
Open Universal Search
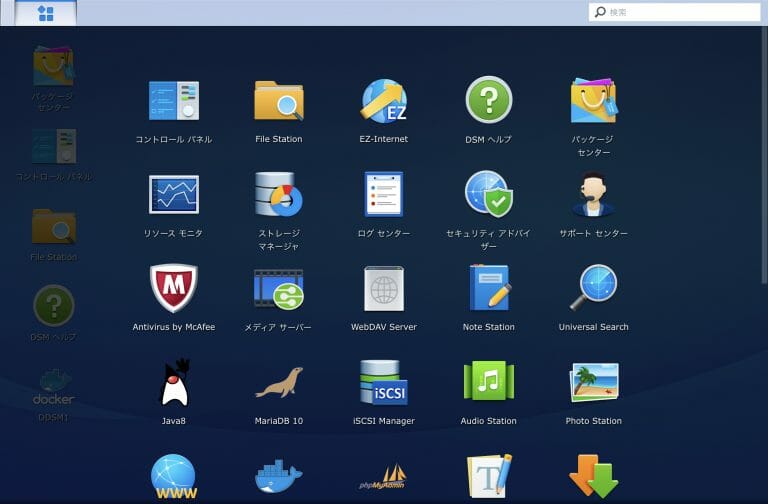click(593, 298)
